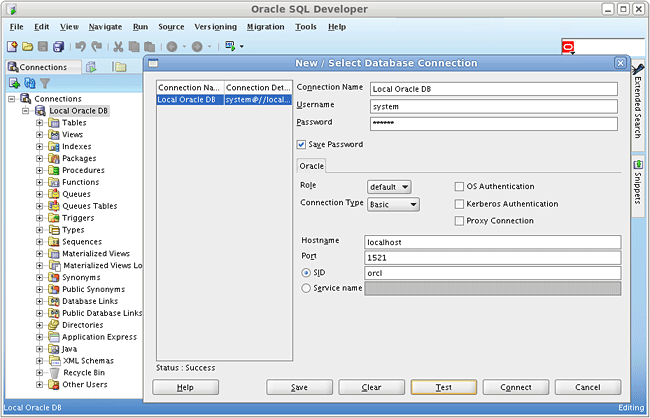Expand the Tables tree node
Screen dimensions: 650x418
coord(39,123)
